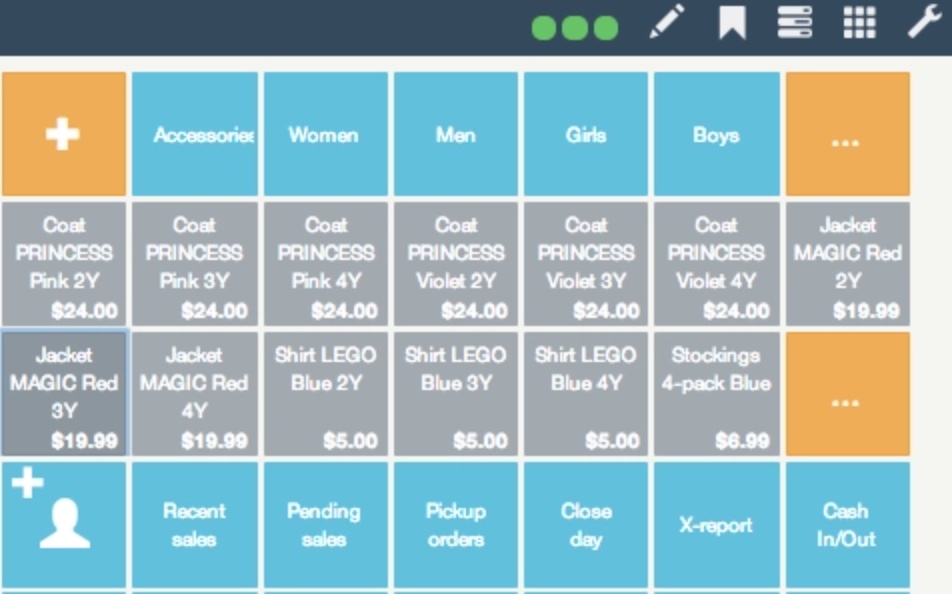
Task: Switch to grid layout view icon
Action: pyautogui.click(x=860, y=22)
